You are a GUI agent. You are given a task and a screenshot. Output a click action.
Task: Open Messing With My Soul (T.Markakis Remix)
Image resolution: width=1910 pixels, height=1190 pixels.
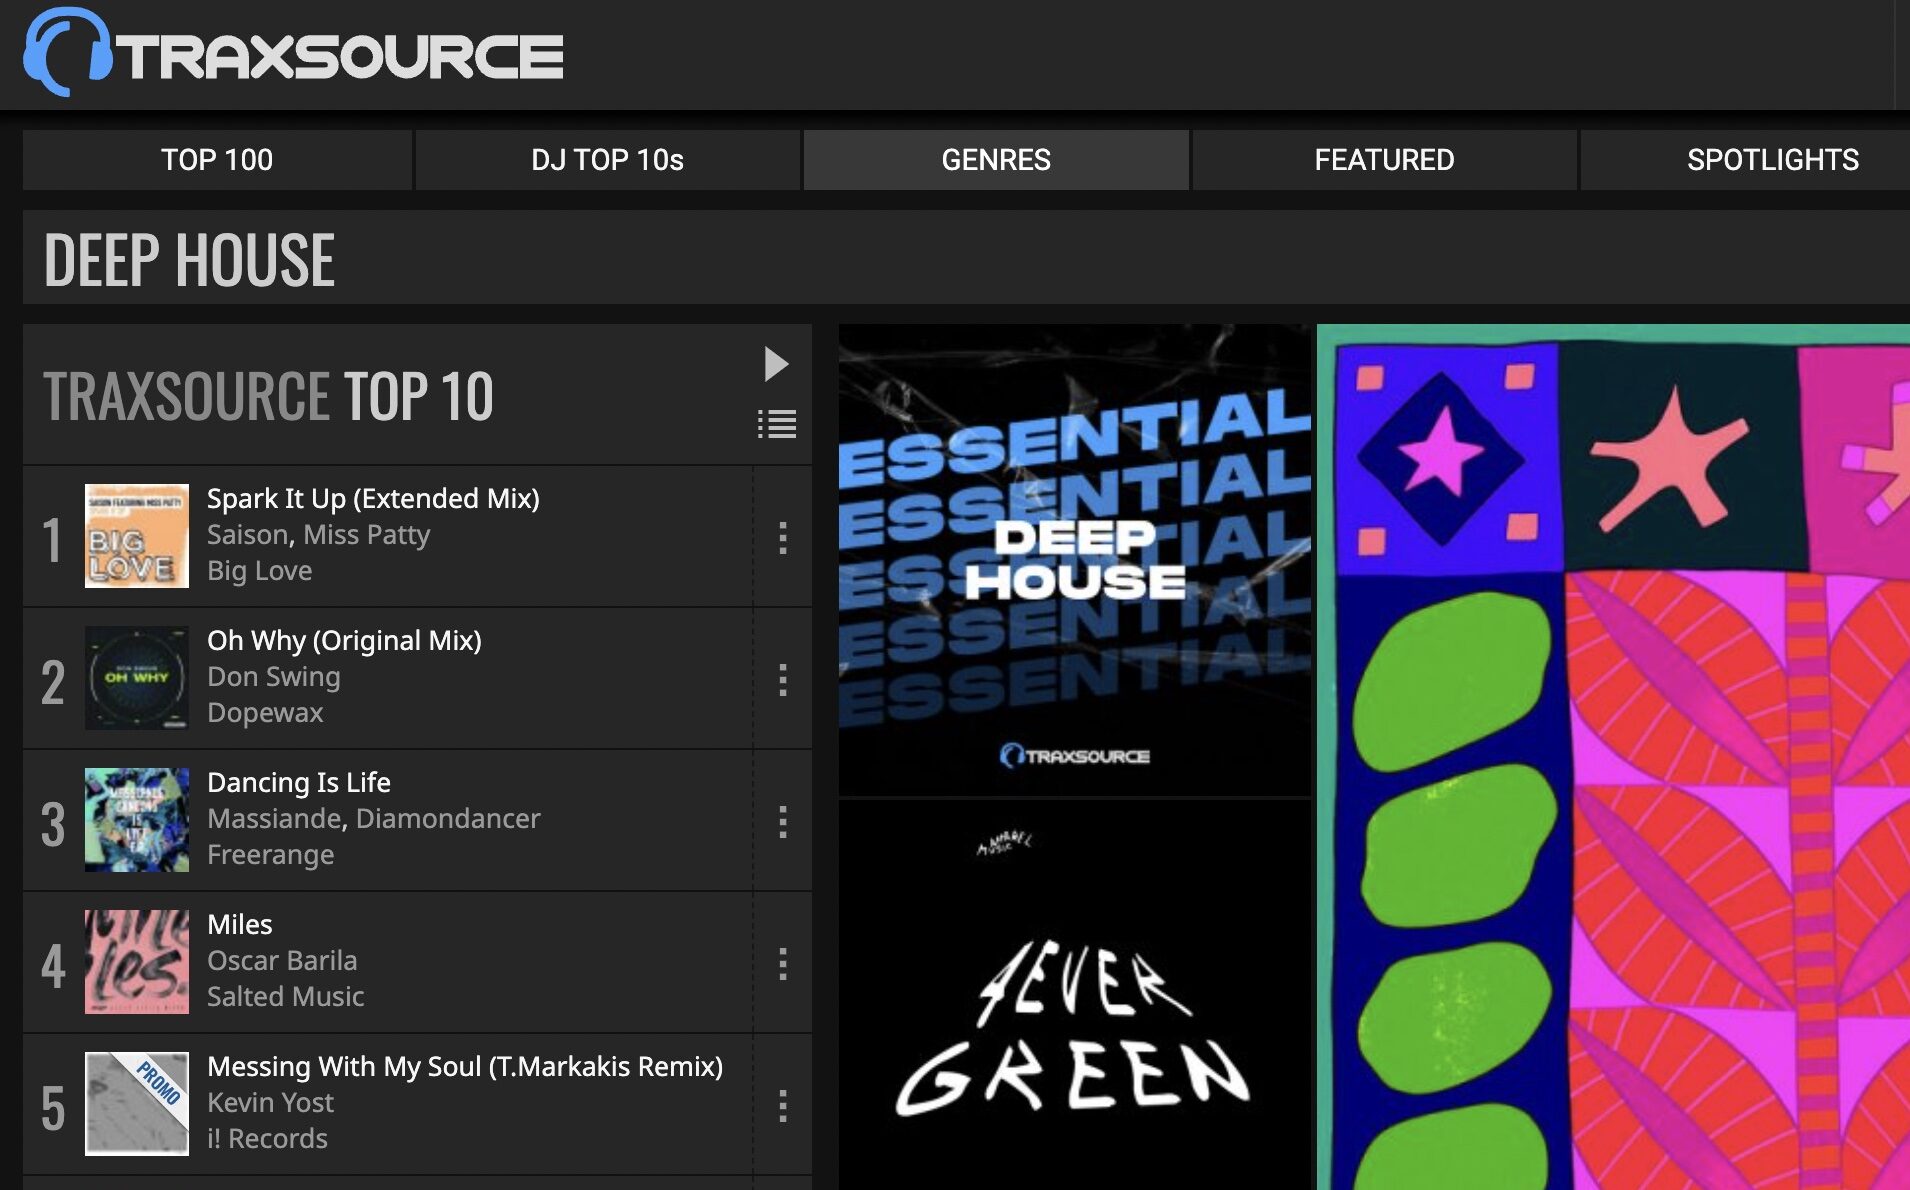[x=465, y=1066]
